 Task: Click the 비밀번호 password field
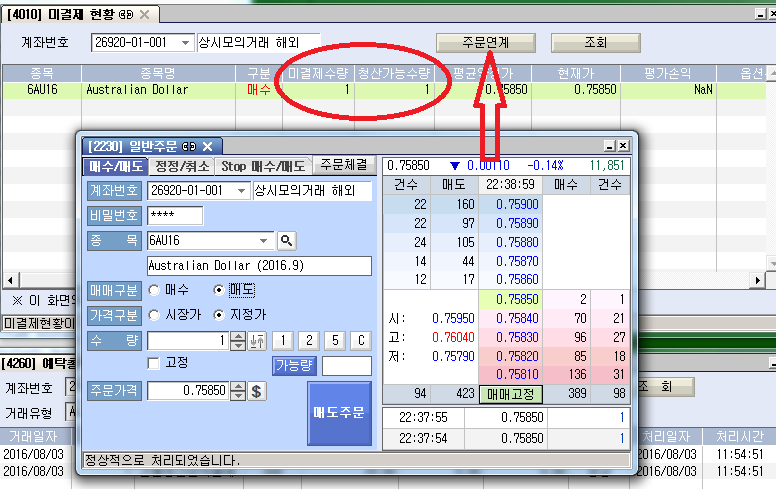[x=175, y=216]
